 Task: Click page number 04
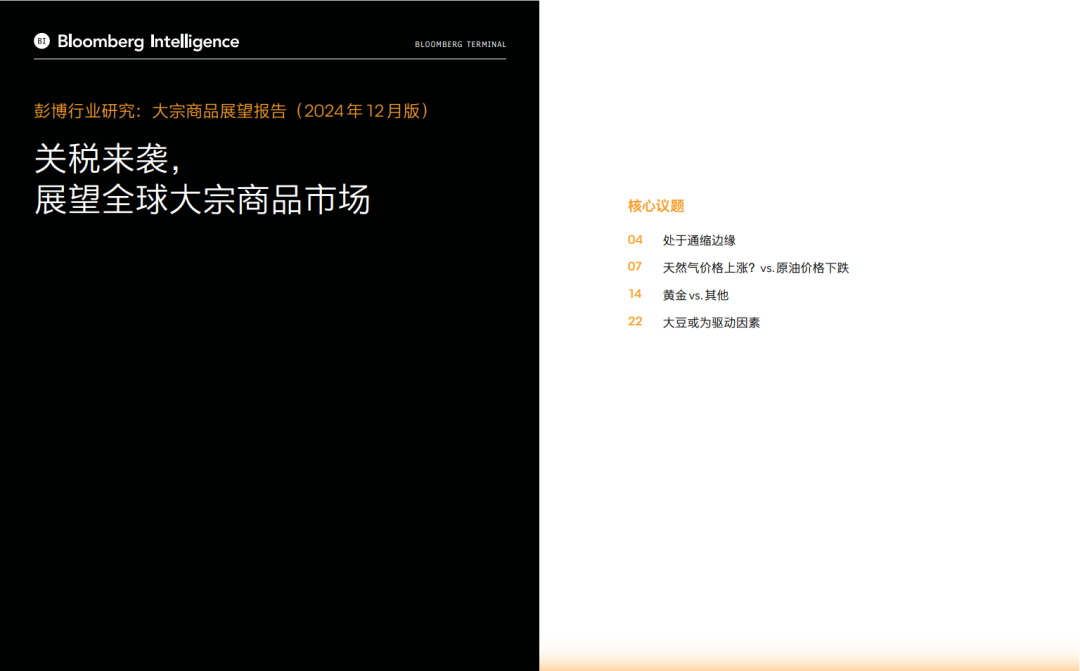(x=635, y=240)
